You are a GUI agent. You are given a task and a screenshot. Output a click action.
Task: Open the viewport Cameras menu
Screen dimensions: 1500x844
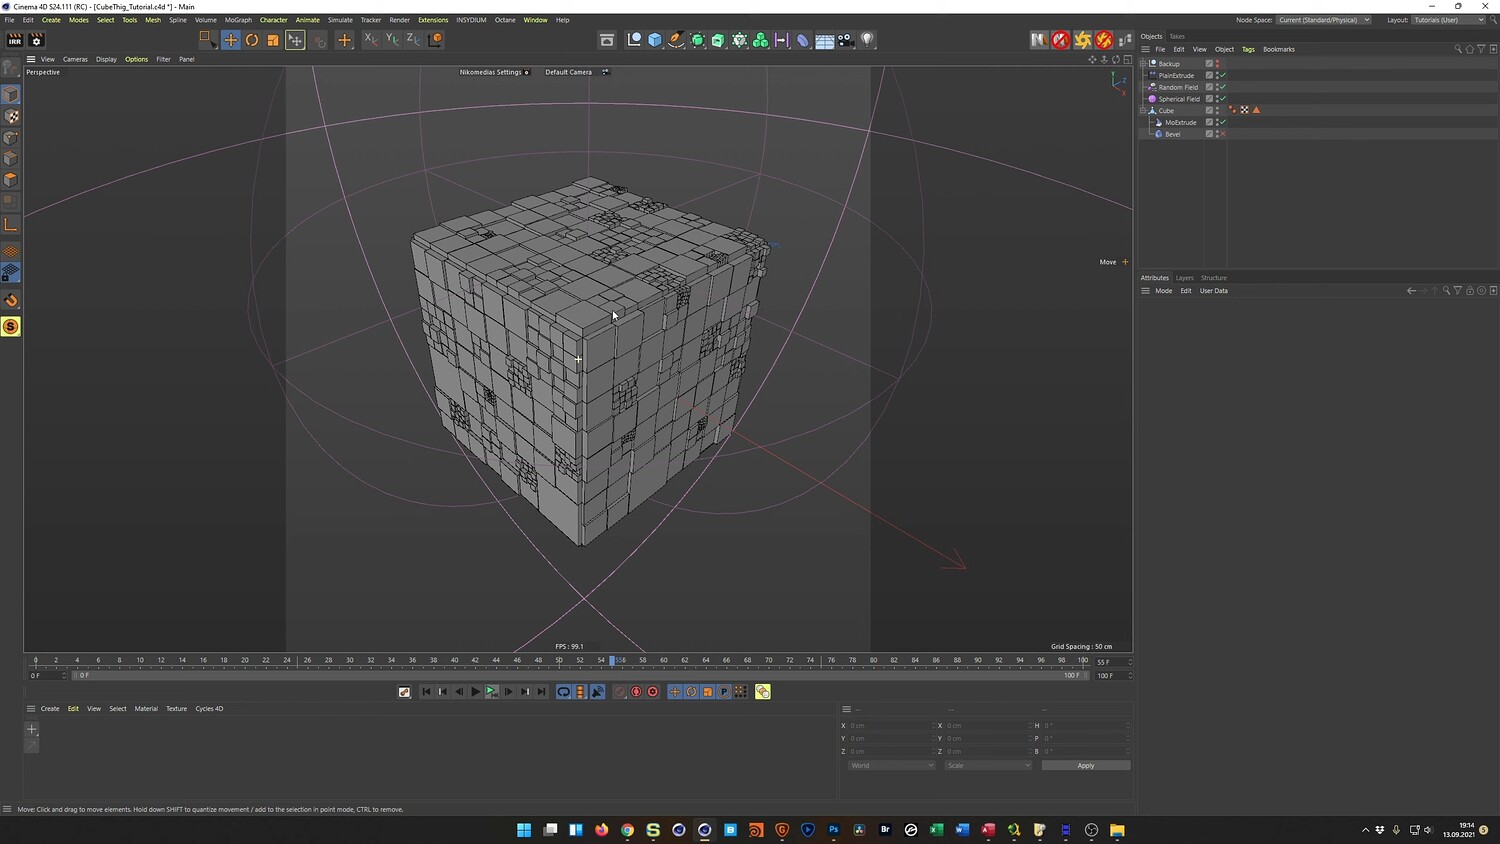(x=75, y=59)
